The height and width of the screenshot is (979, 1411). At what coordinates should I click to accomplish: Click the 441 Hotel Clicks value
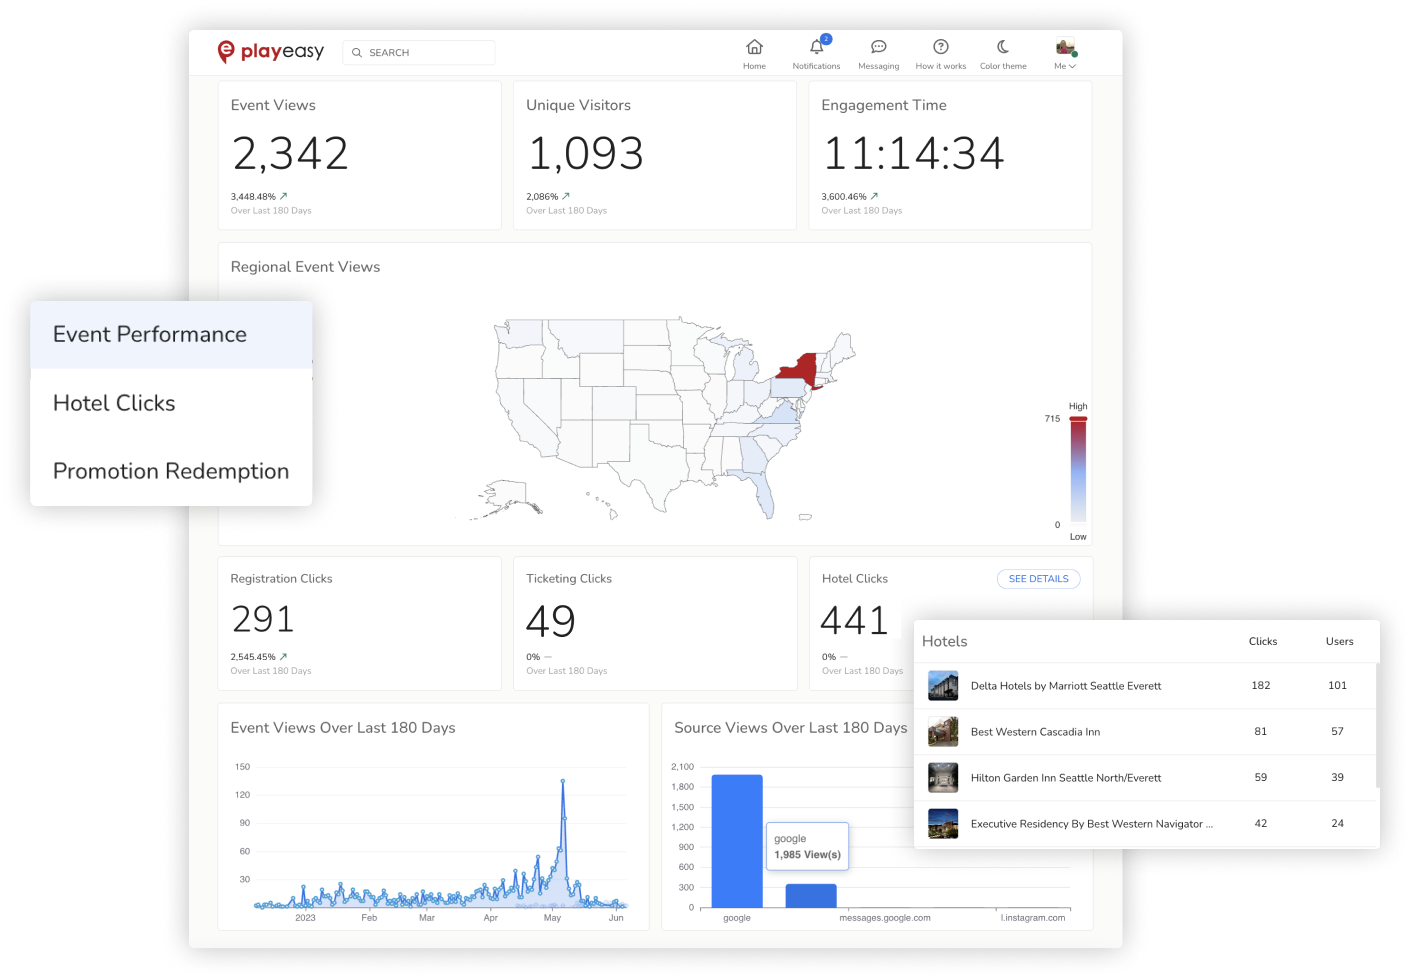(x=855, y=621)
